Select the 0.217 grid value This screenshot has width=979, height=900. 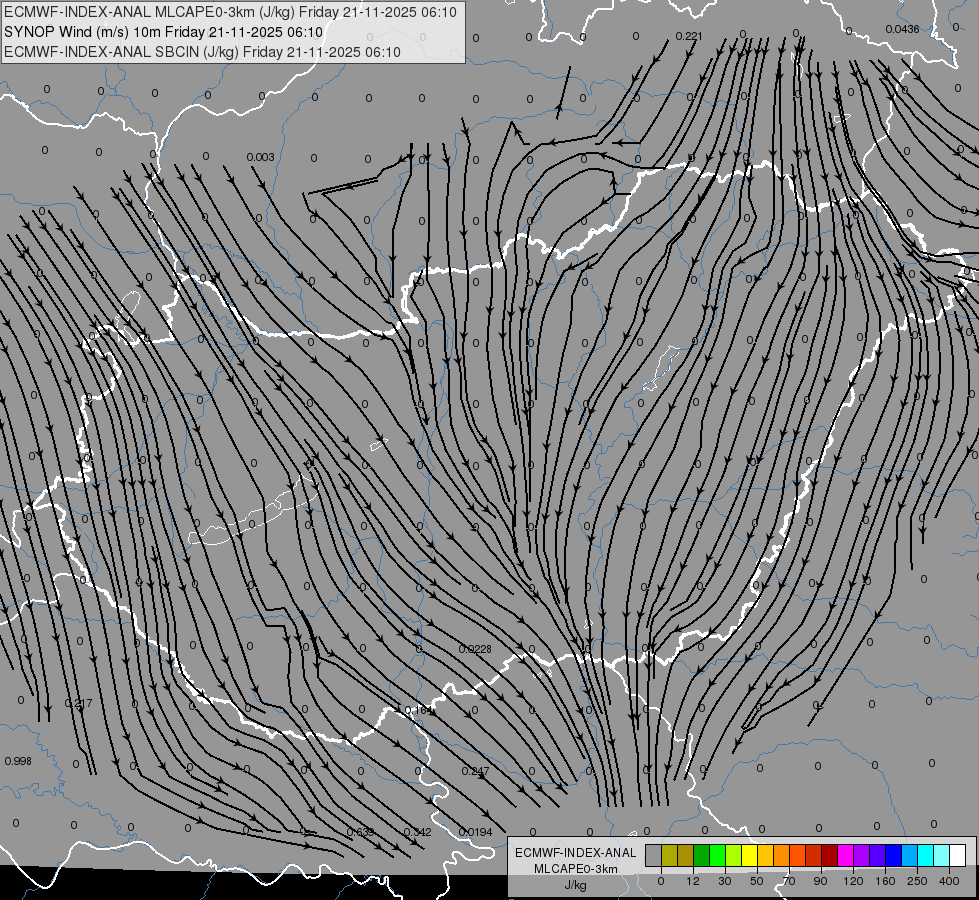tap(79, 703)
